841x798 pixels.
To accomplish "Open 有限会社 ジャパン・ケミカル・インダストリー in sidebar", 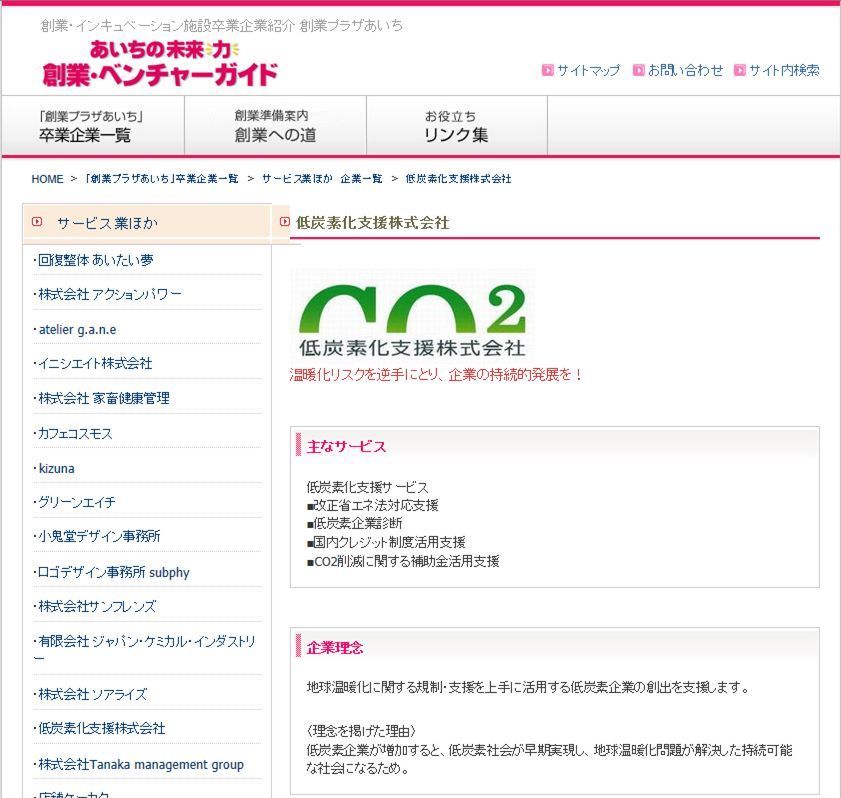I will click(146, 649).
